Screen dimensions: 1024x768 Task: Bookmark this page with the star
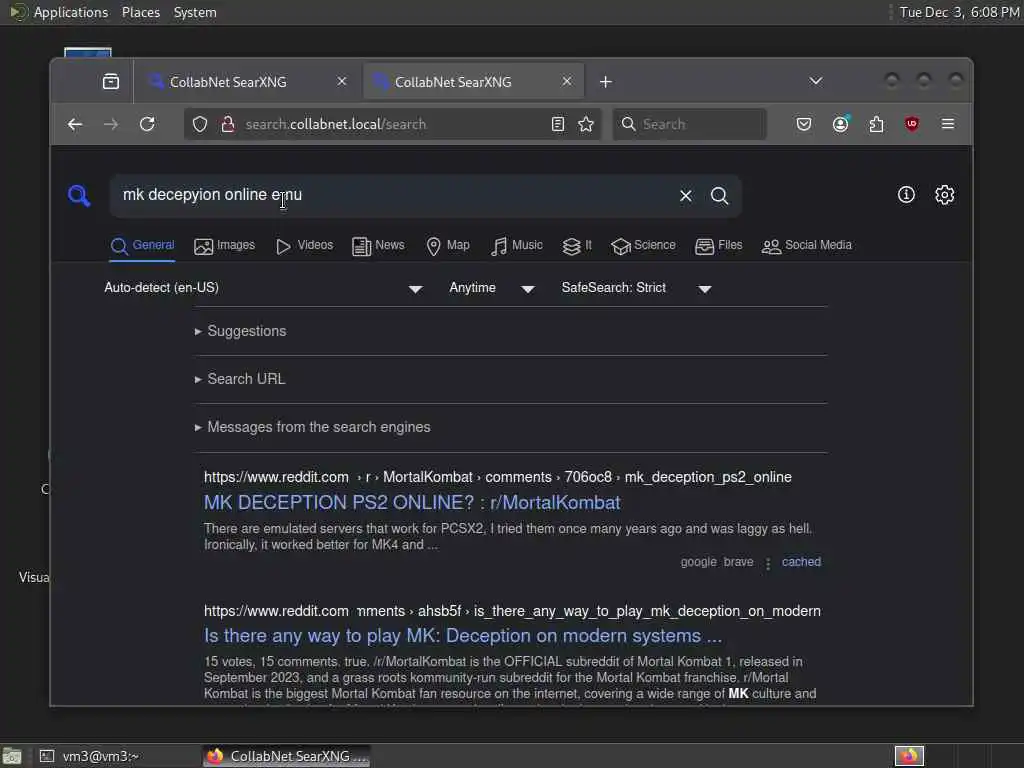point(586,124)
